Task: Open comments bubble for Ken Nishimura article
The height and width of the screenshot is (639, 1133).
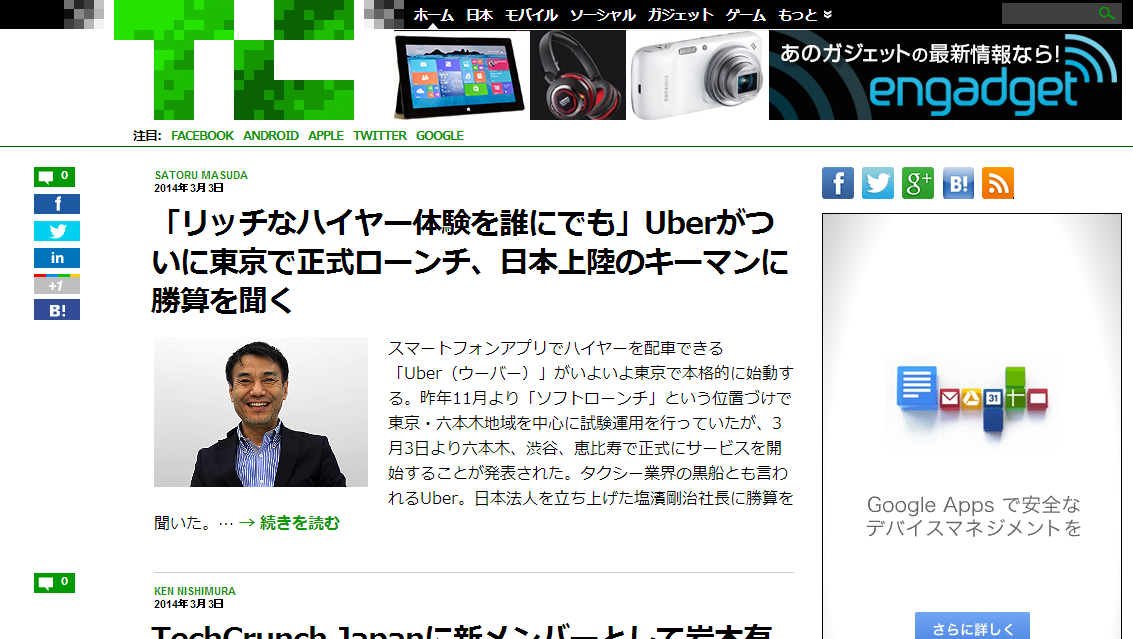Action: click(54, 583)
